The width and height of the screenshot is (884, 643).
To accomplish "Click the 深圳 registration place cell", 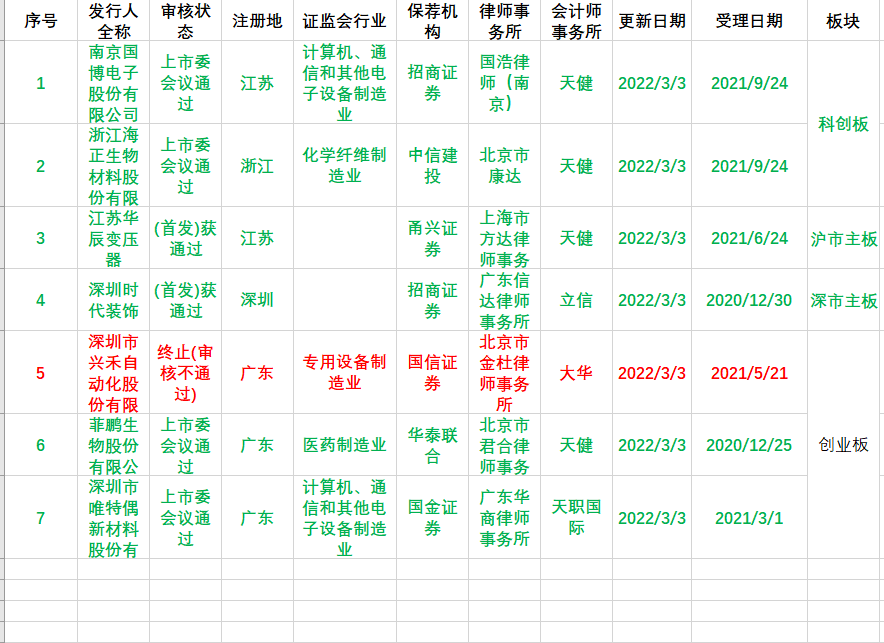I will (257, 300).
